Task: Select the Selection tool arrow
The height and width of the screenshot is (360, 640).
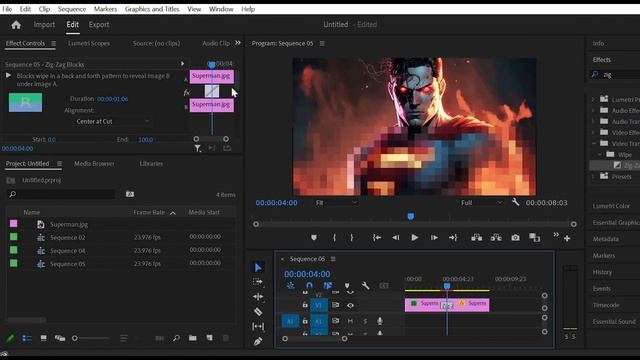Action: pos(258,268)
